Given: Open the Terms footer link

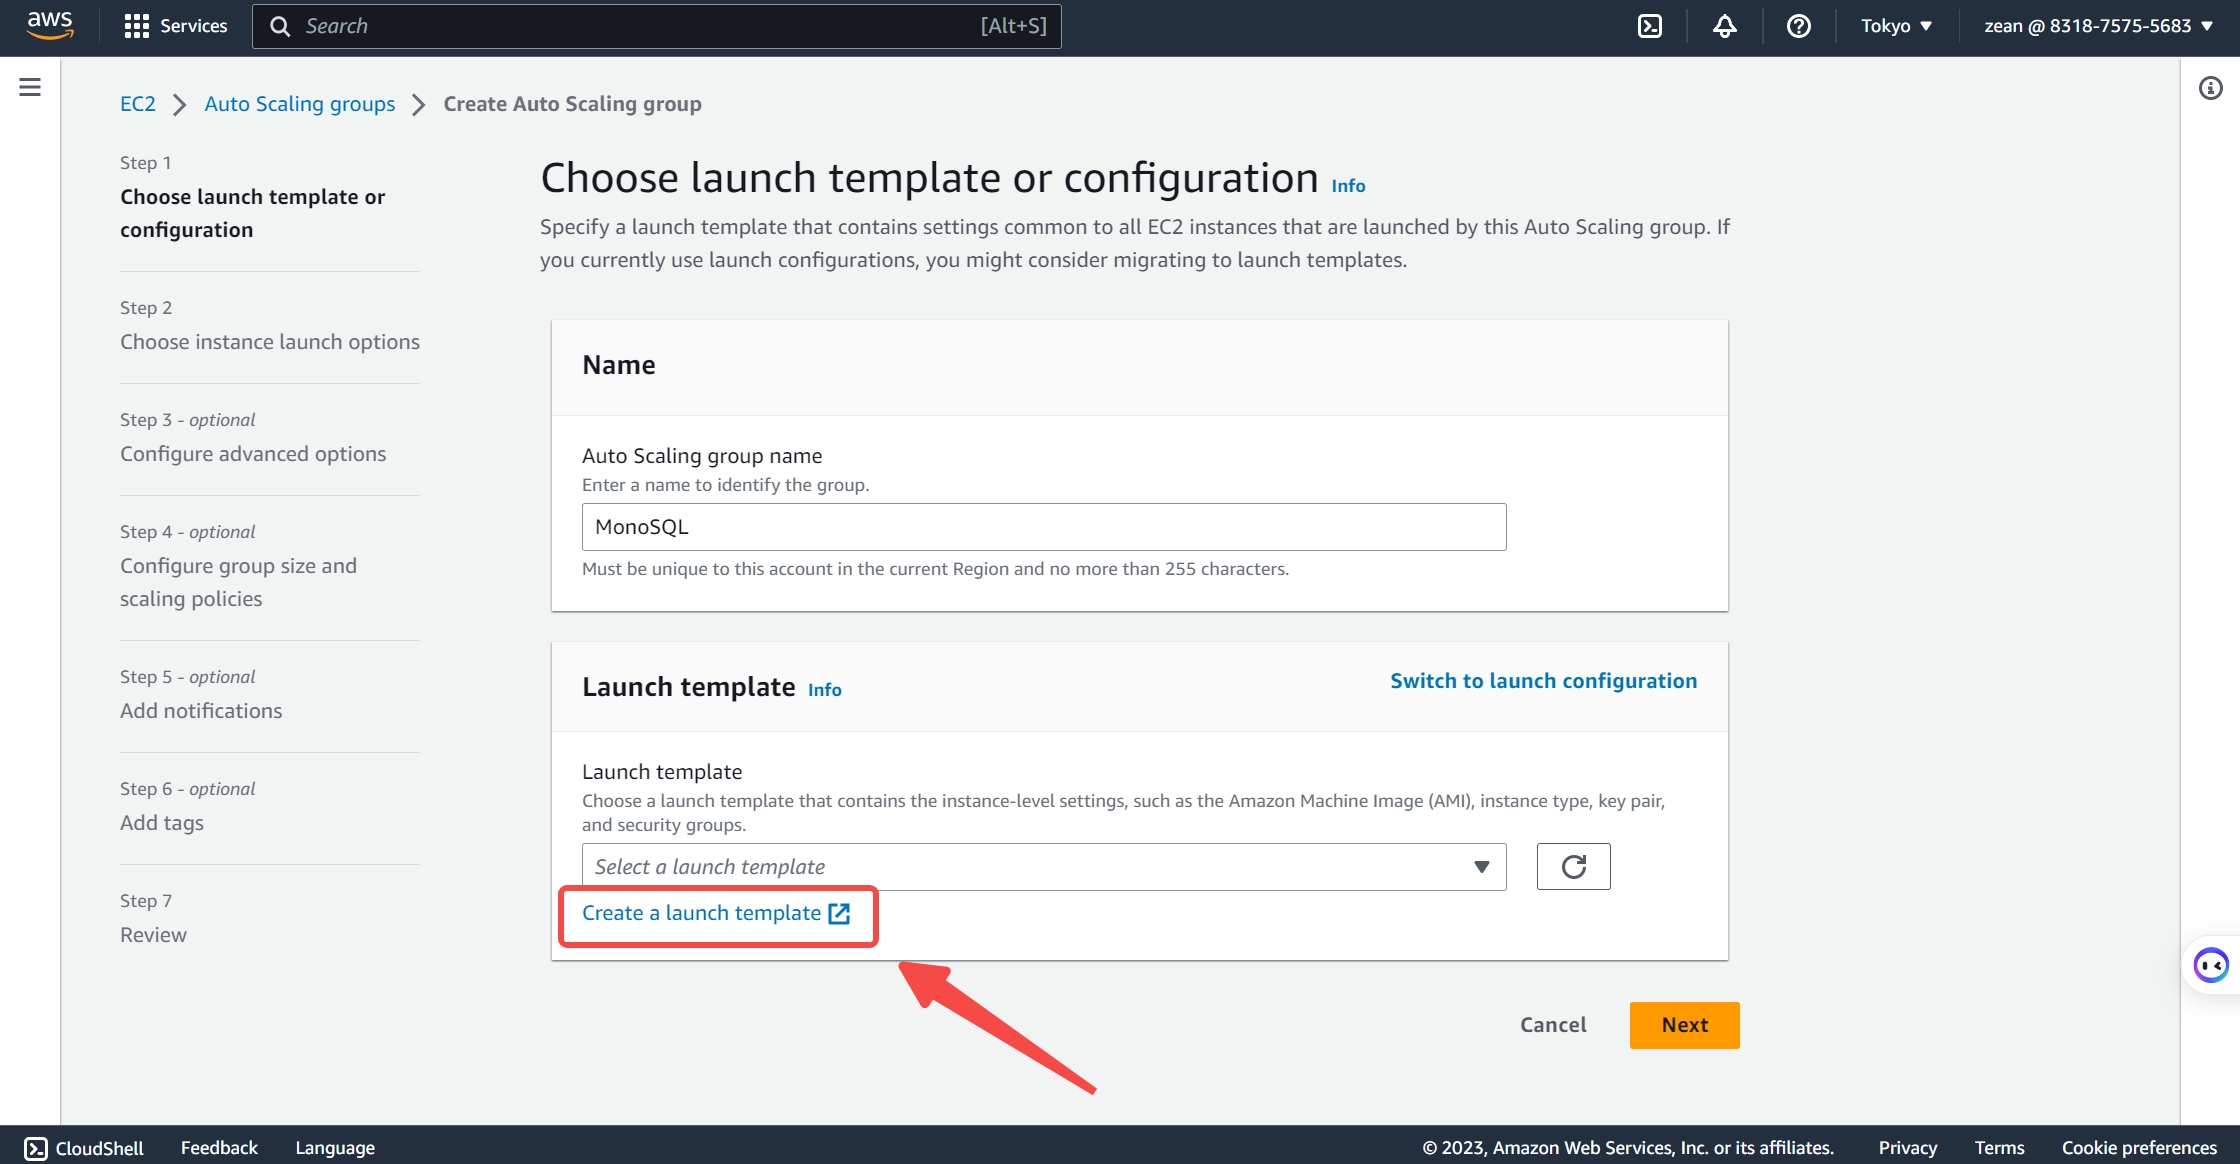Looking at the screenshot, I should coord(1999,1148).
